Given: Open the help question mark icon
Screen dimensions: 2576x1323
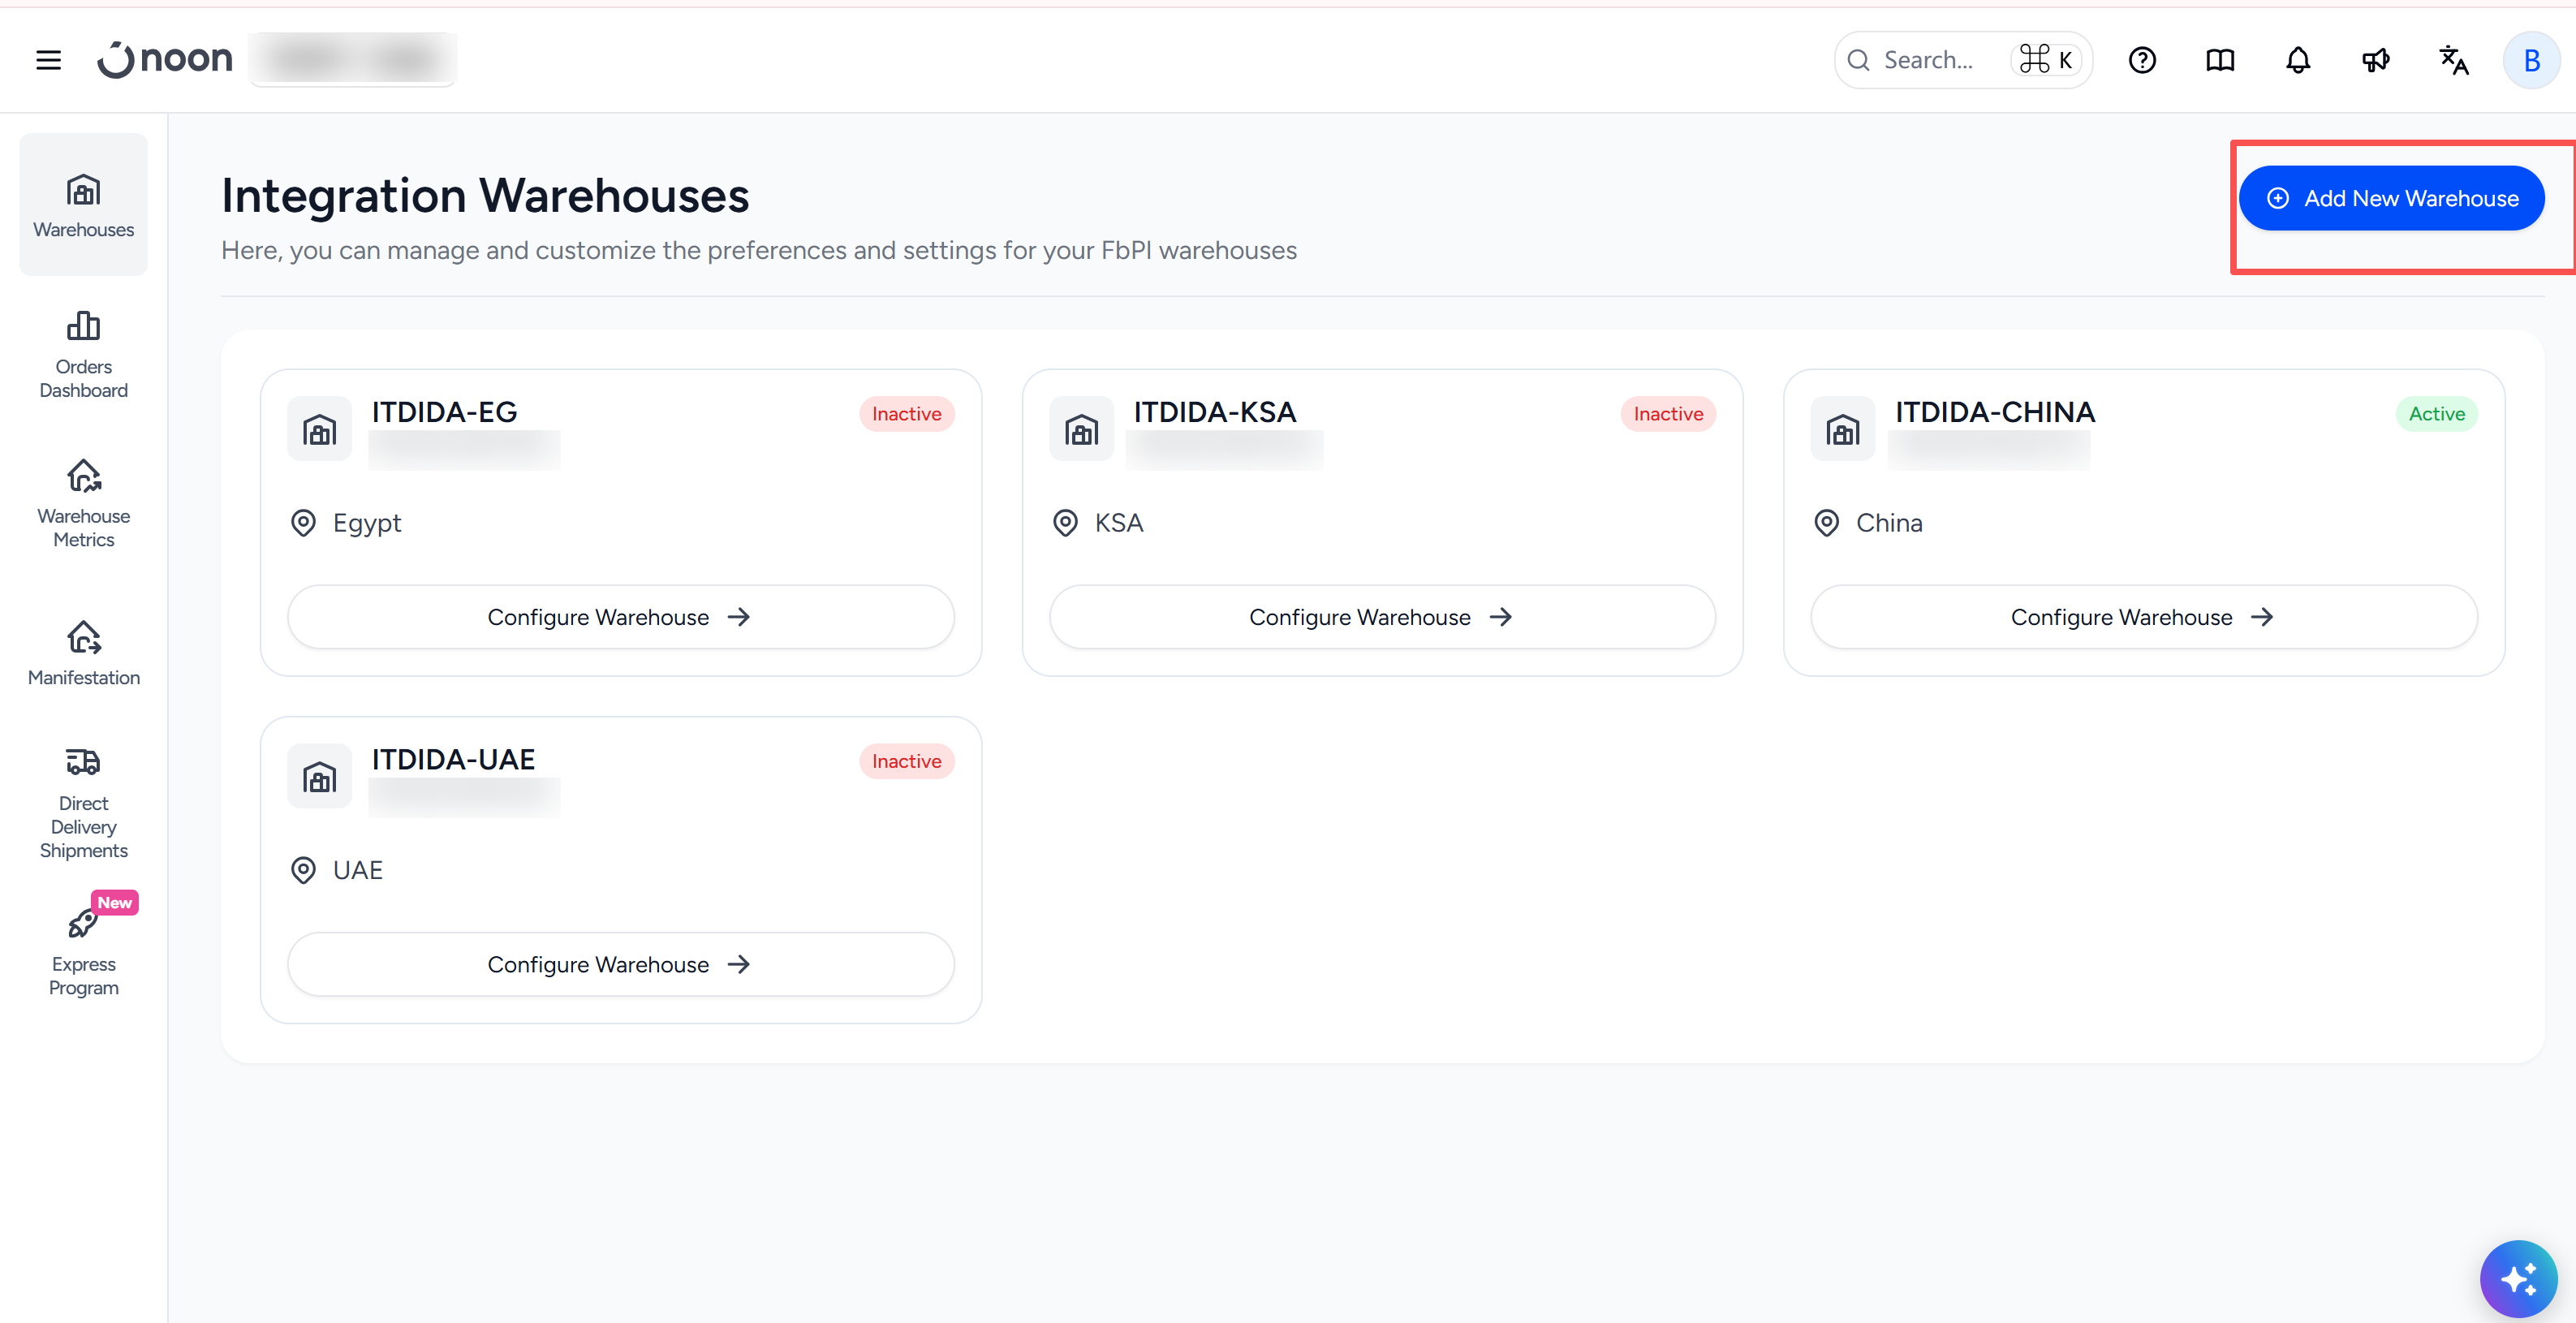Looking at the screenshot, I should [x=2142, y=60].
